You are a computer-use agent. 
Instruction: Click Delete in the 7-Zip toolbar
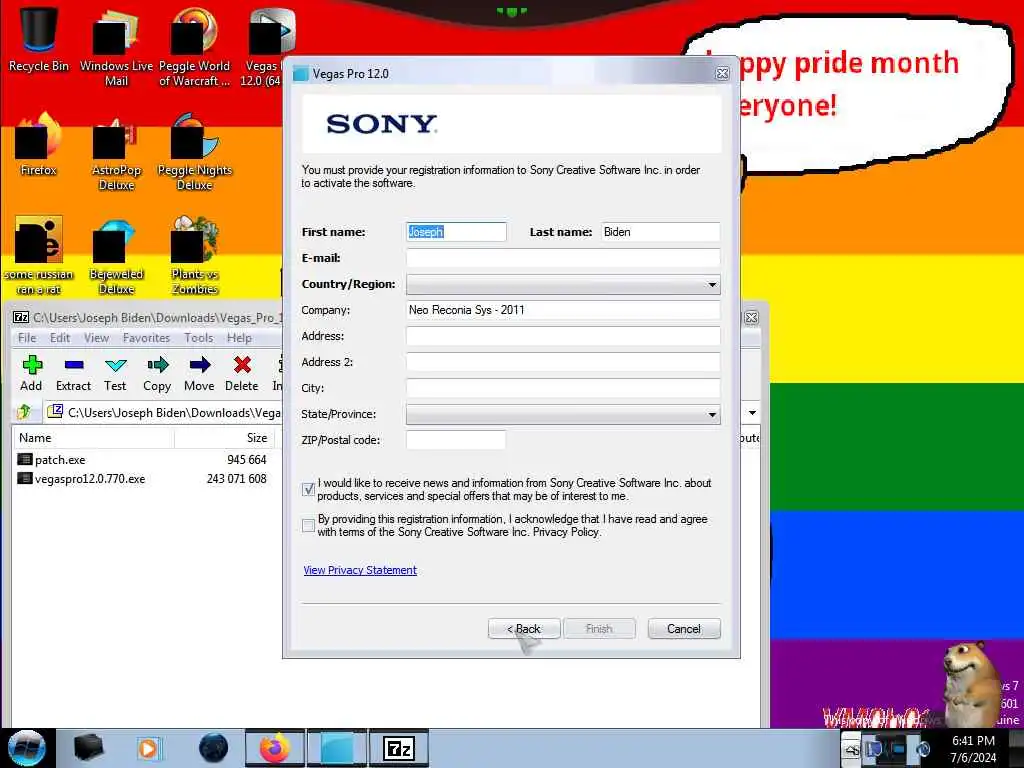[x=242, y=374]
